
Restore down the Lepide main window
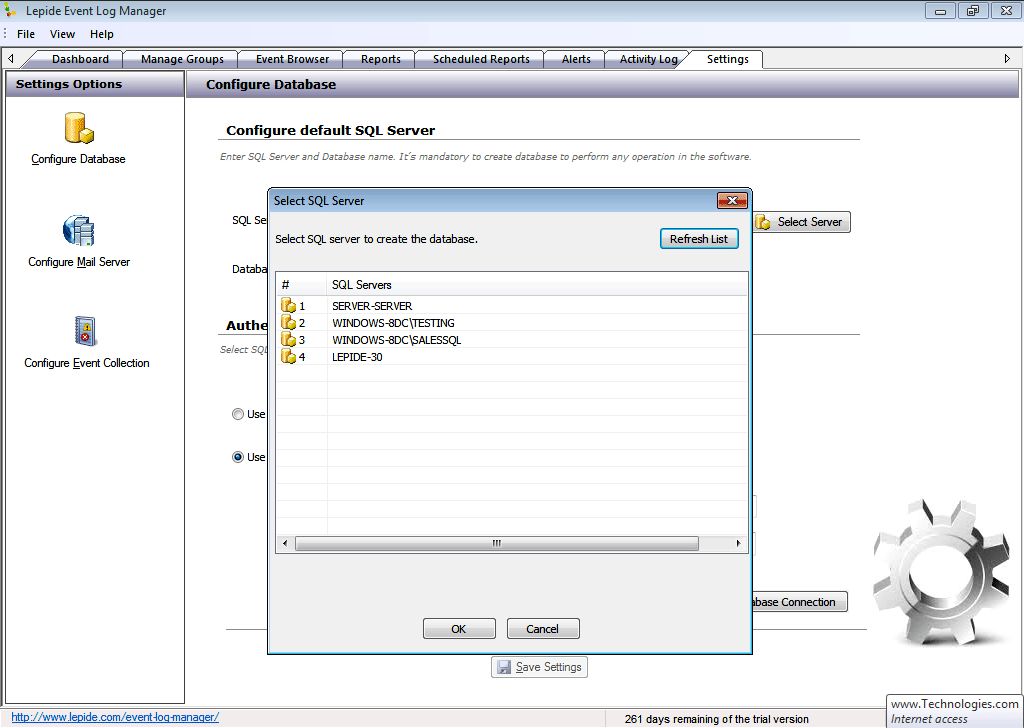[x=973, y=10]
